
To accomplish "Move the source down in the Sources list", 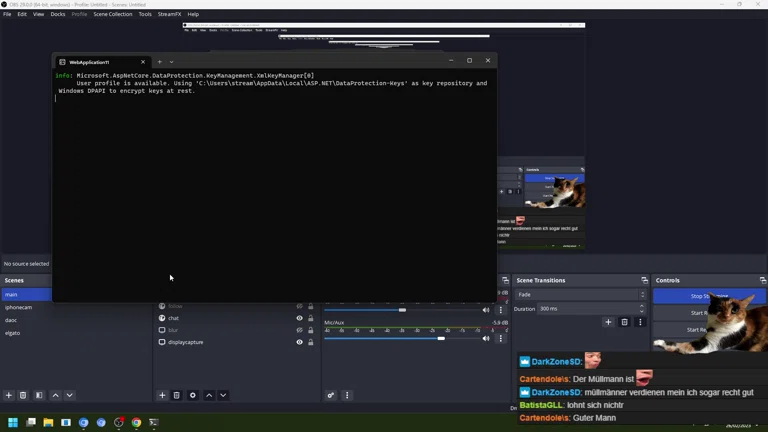I will tap(223, 395).
